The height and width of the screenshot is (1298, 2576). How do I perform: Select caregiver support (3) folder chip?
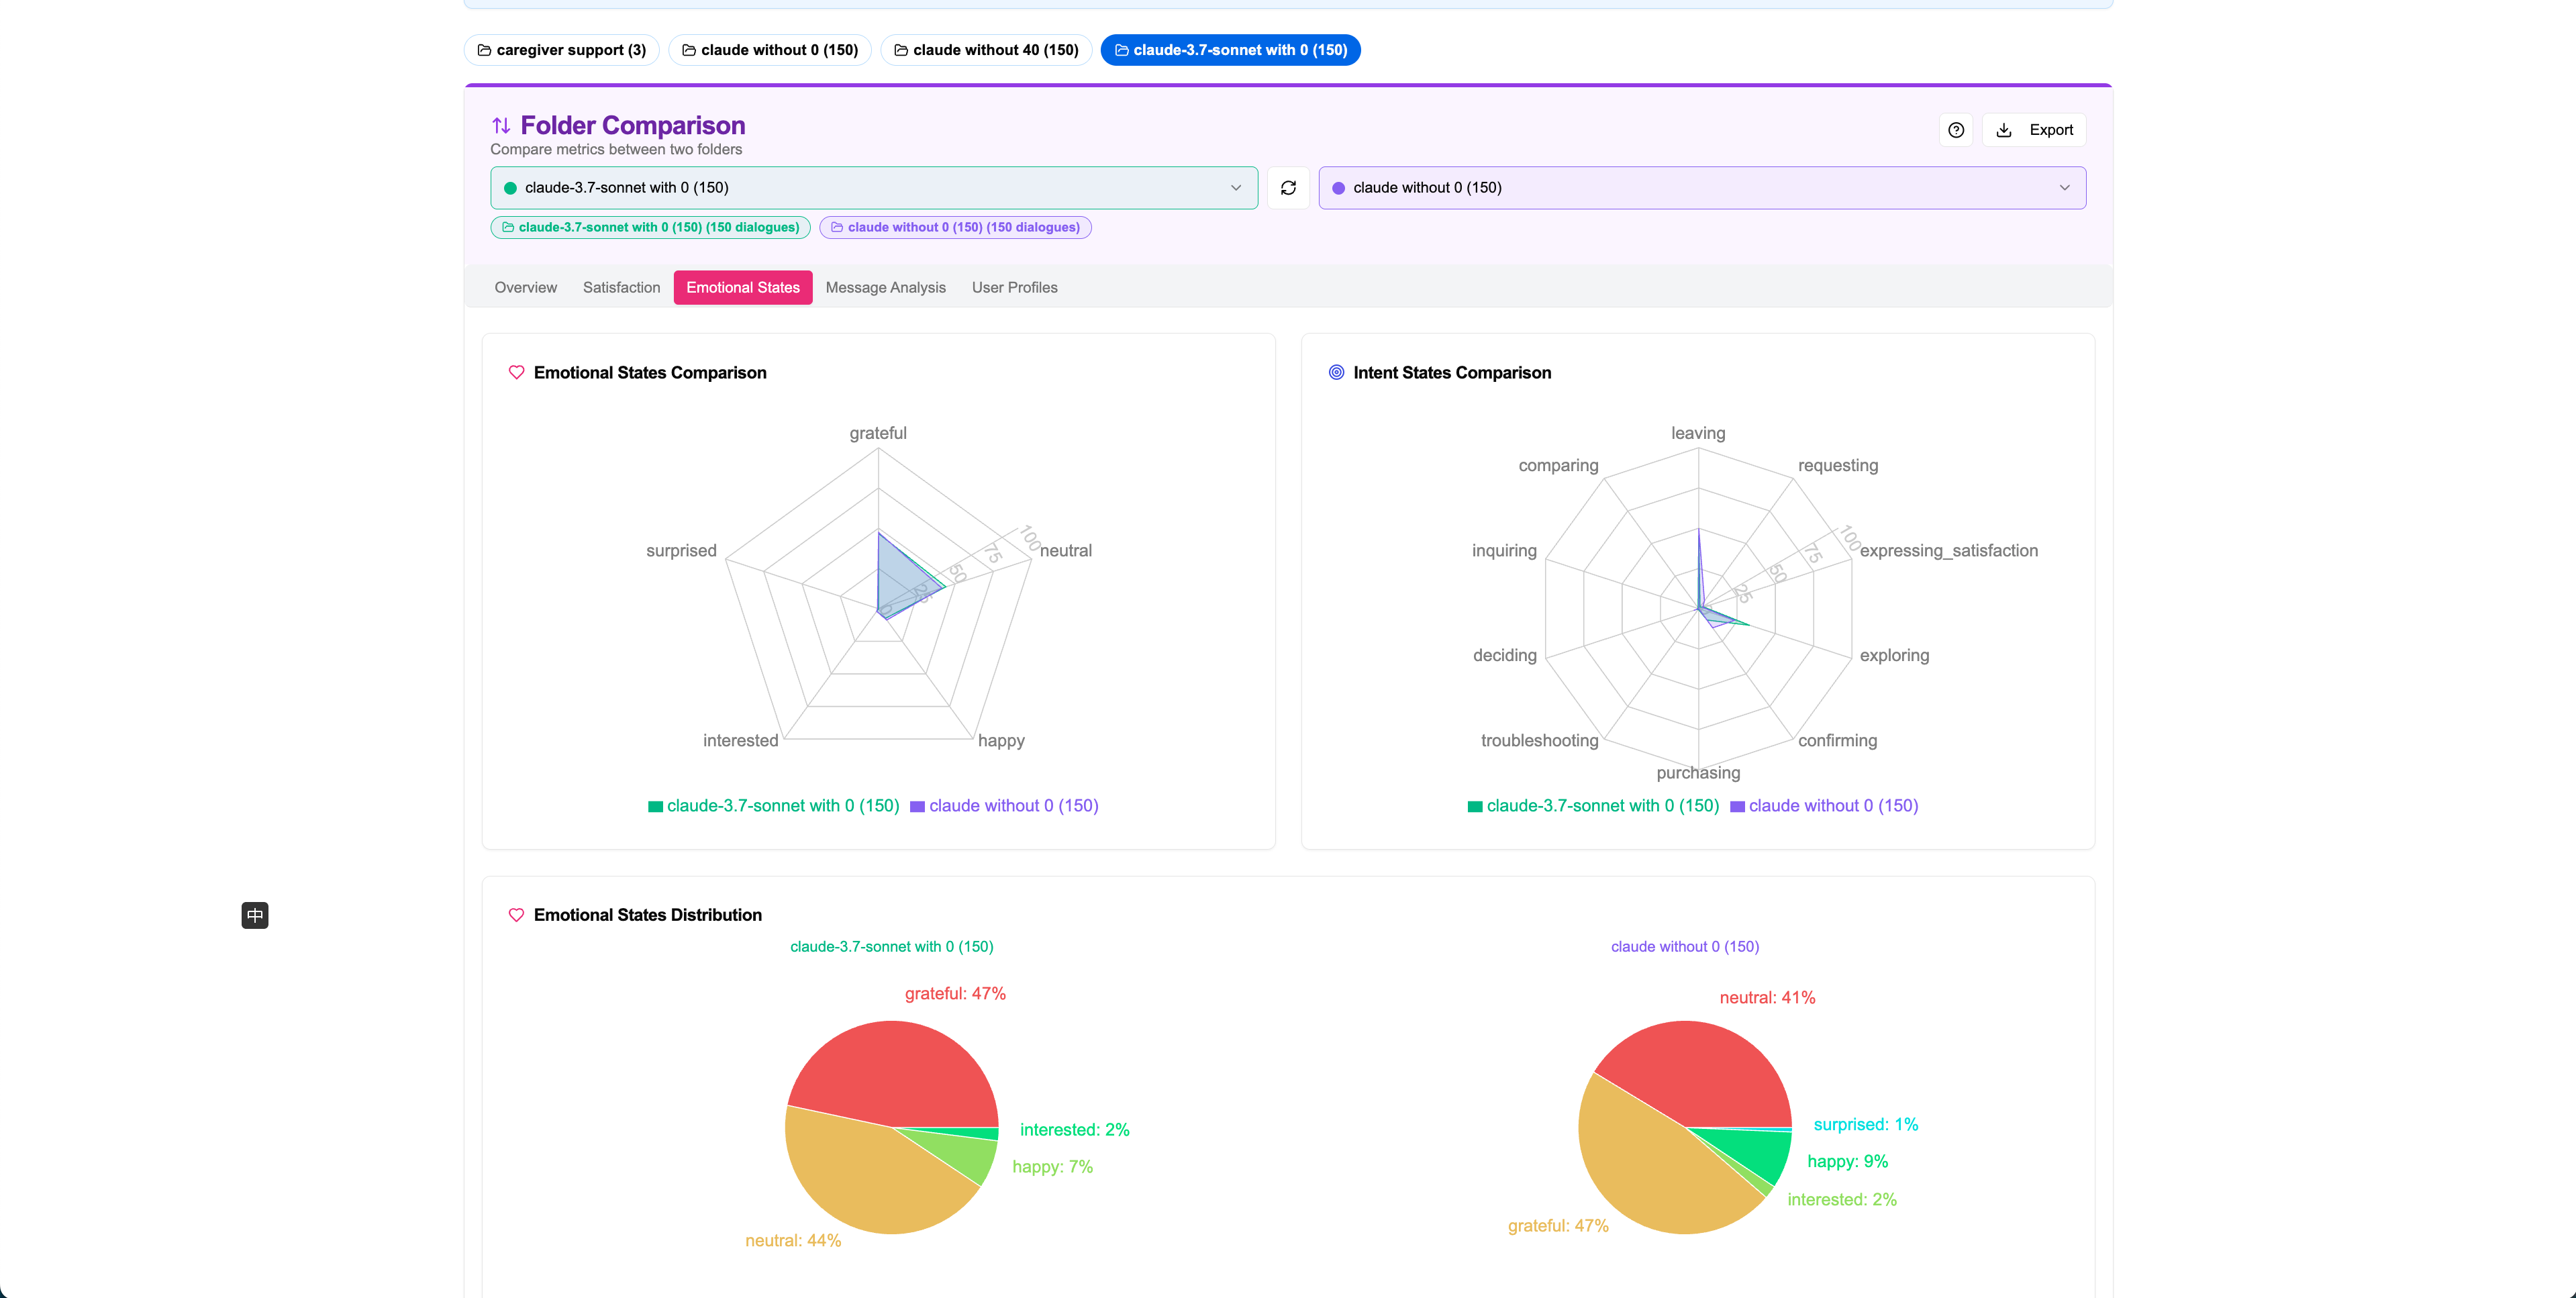561,50
